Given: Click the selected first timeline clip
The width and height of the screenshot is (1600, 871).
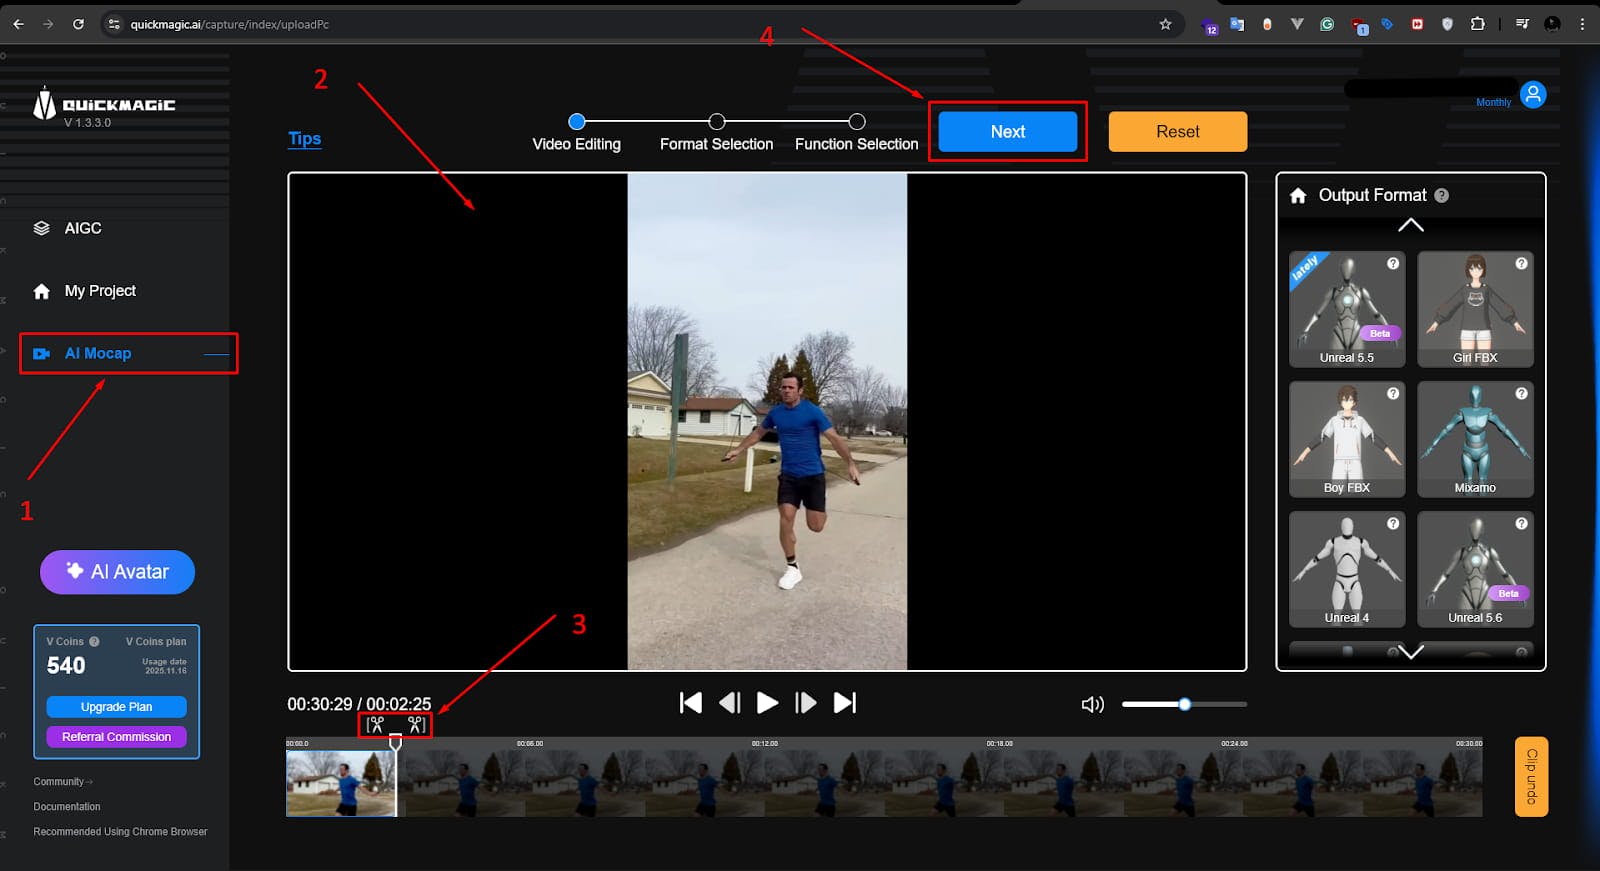Looking at the screenshot, I should pos(341,783).
